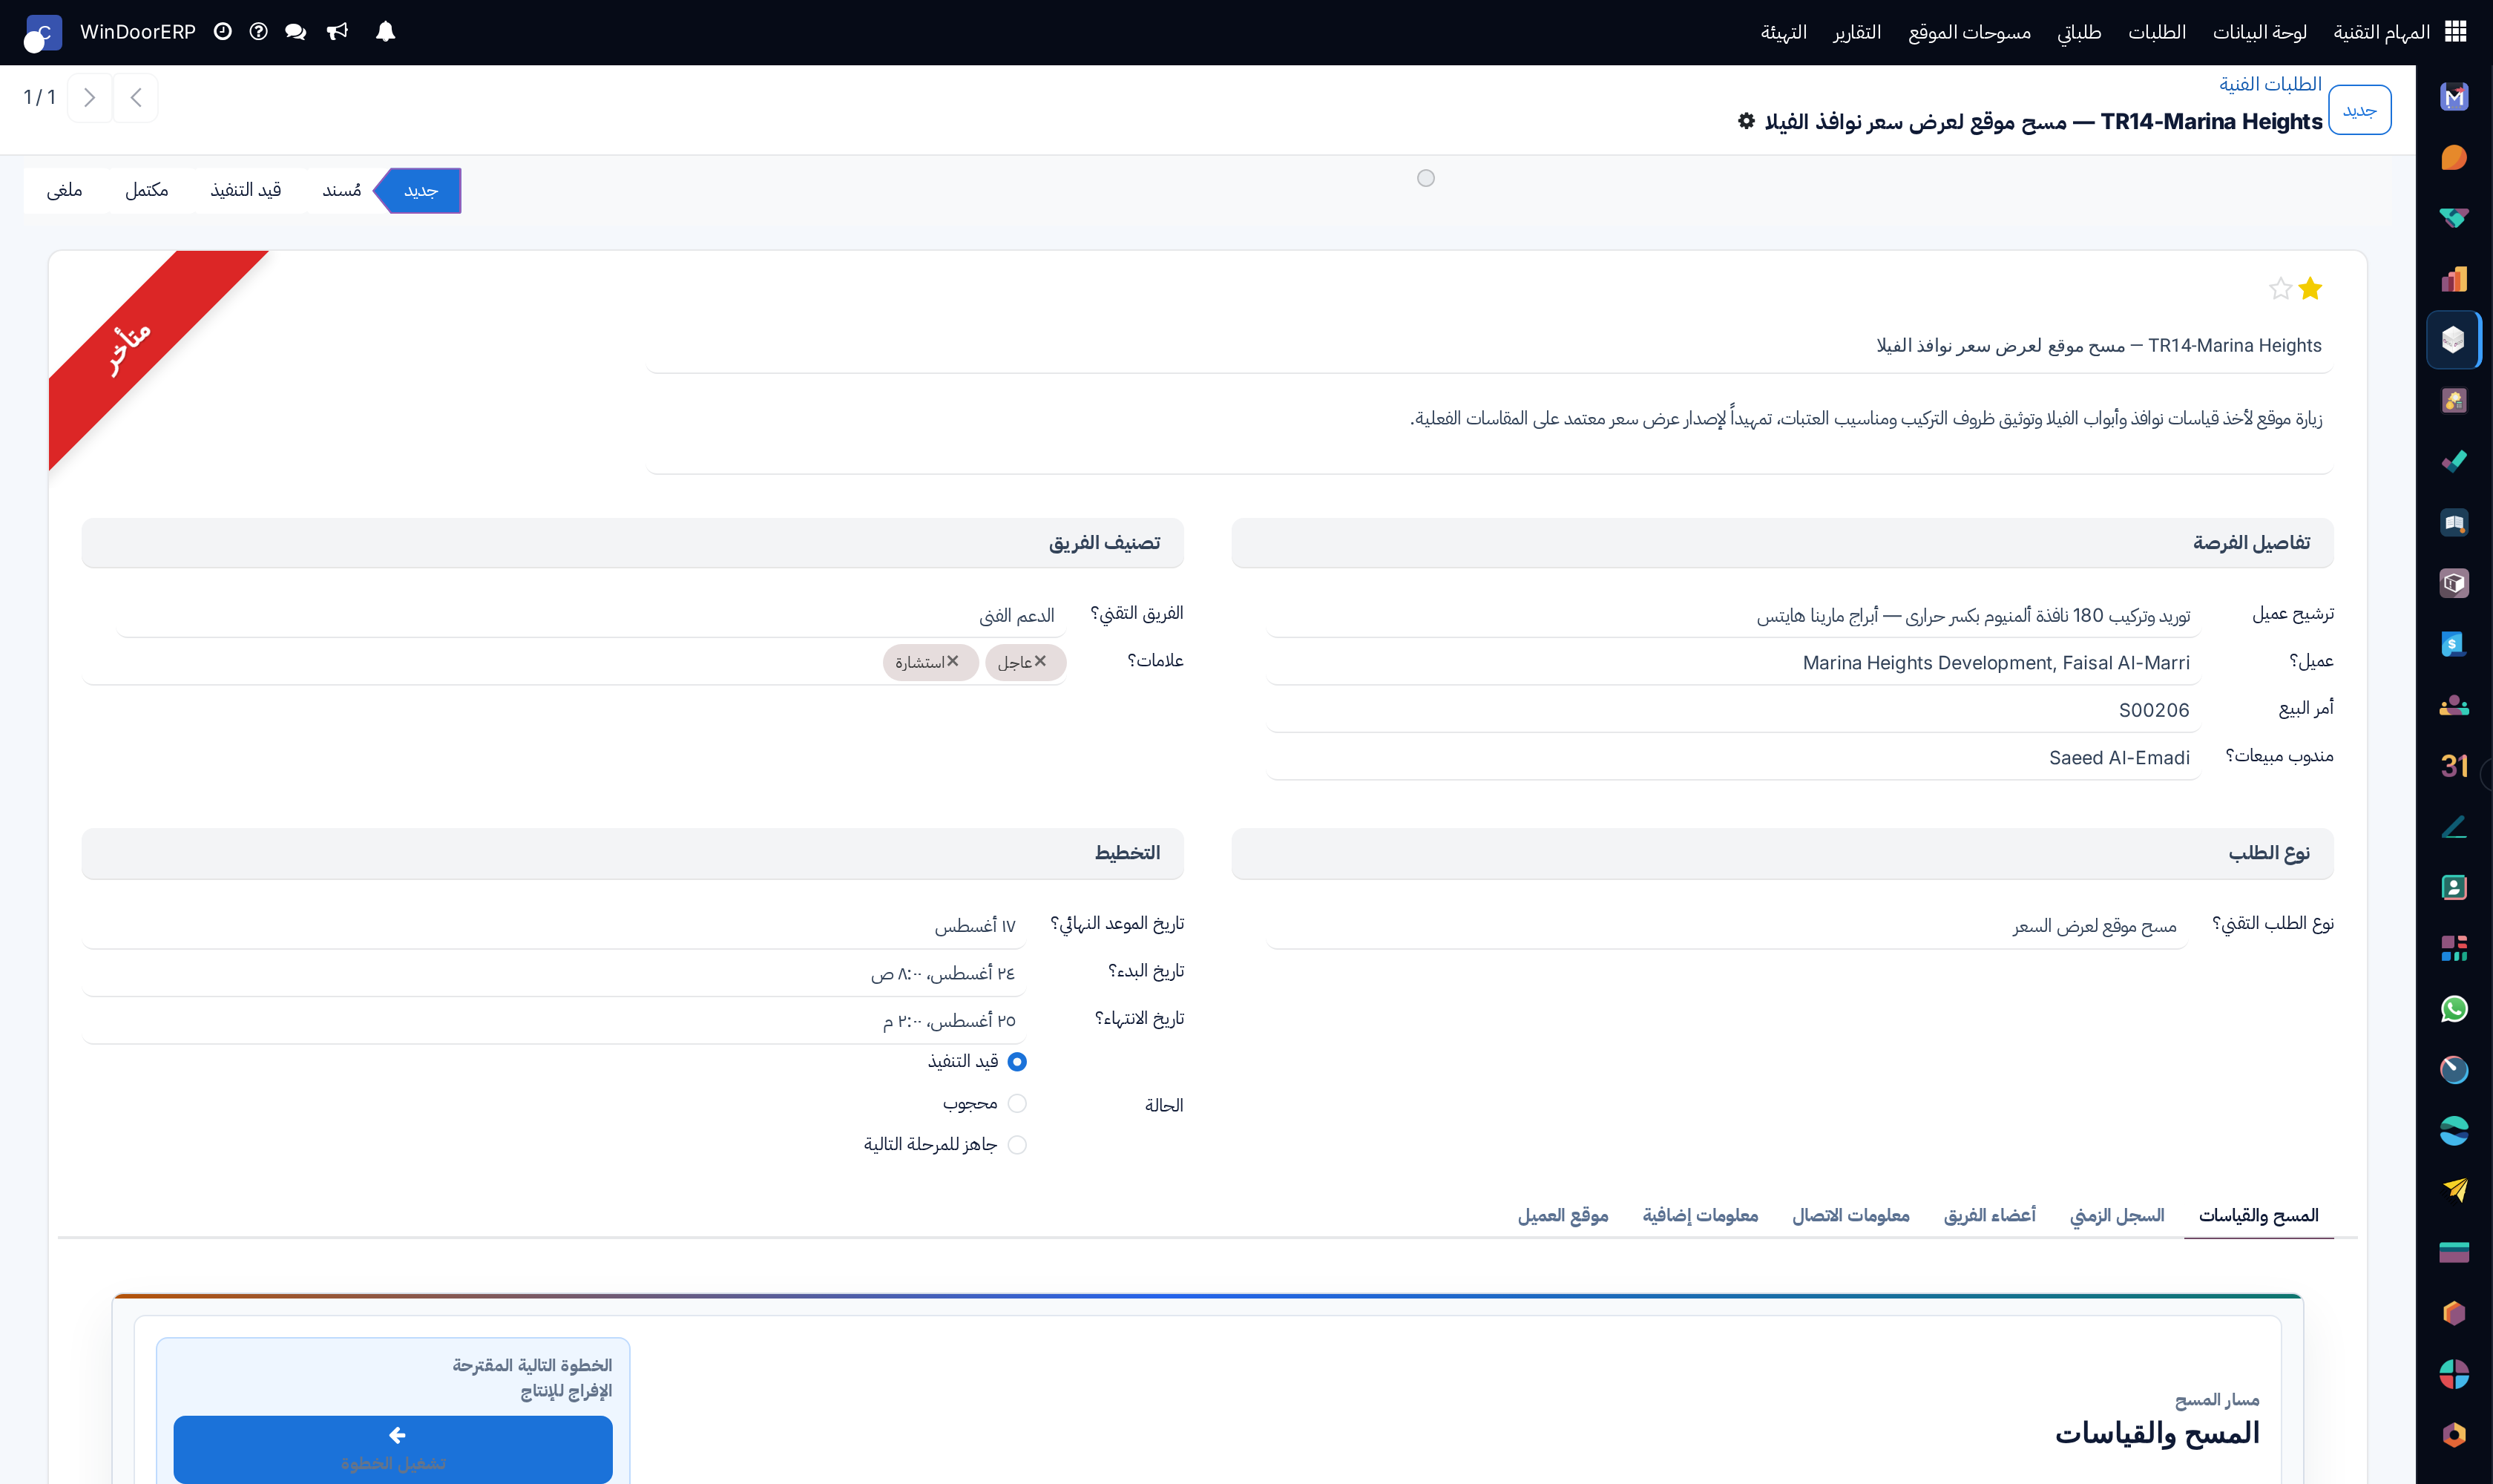Open the التقارير menu
The width and height of the screenshot is (2493, 1484).
(1856, 32)
